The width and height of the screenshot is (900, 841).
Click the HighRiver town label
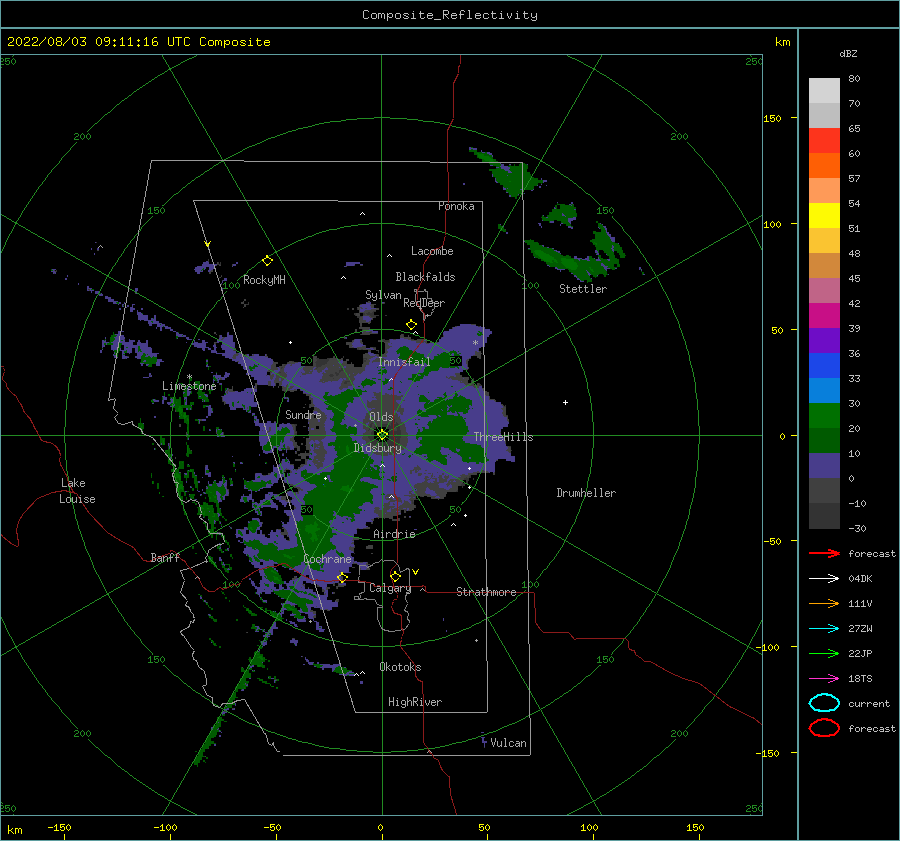(415, 702)
